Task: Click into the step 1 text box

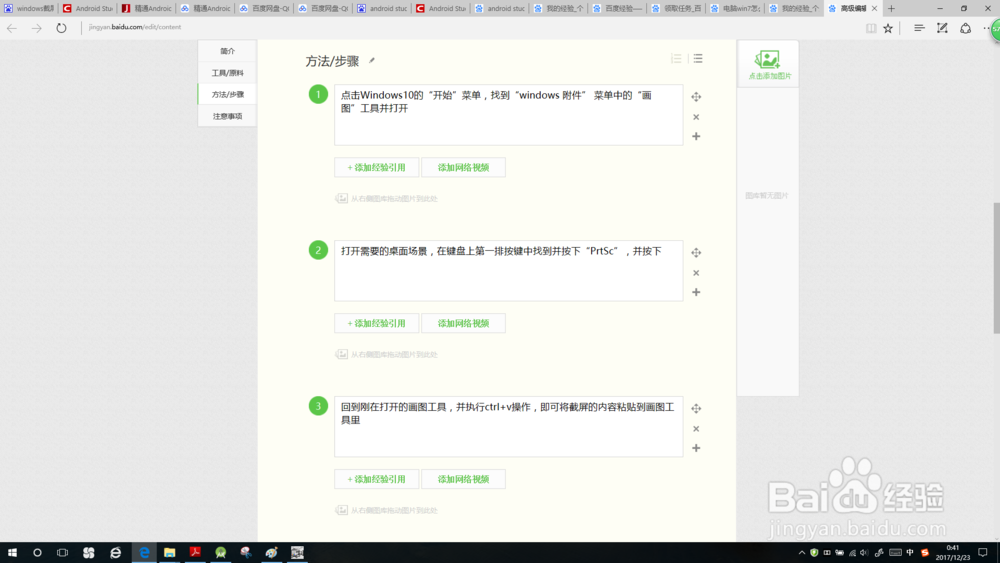Action: click(508, 115)
